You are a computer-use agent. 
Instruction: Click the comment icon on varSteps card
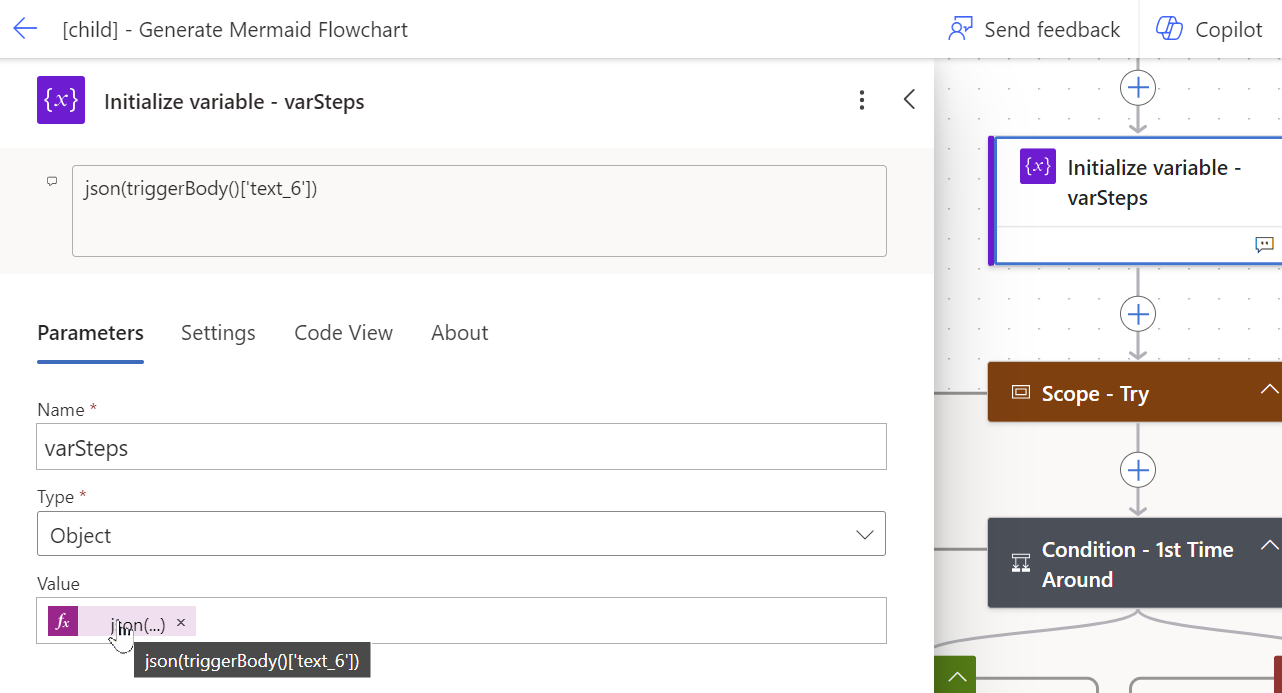coord(1264,244)
